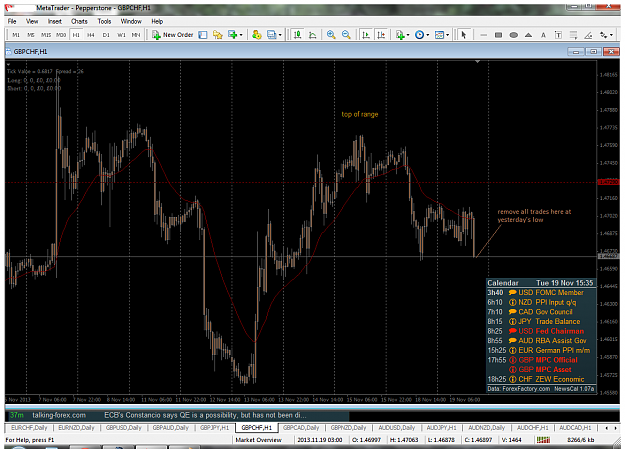This screenshot has height=449, width=625.
Task: Open the window-panel icon right of New Order
Action: tap(203, 35)
